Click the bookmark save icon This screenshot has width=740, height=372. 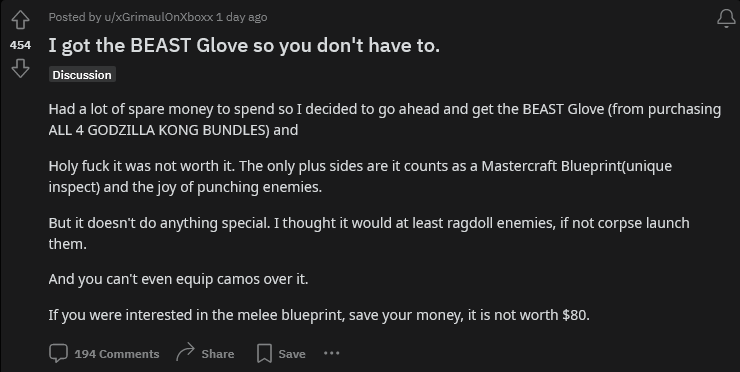(x=264, y=354)
